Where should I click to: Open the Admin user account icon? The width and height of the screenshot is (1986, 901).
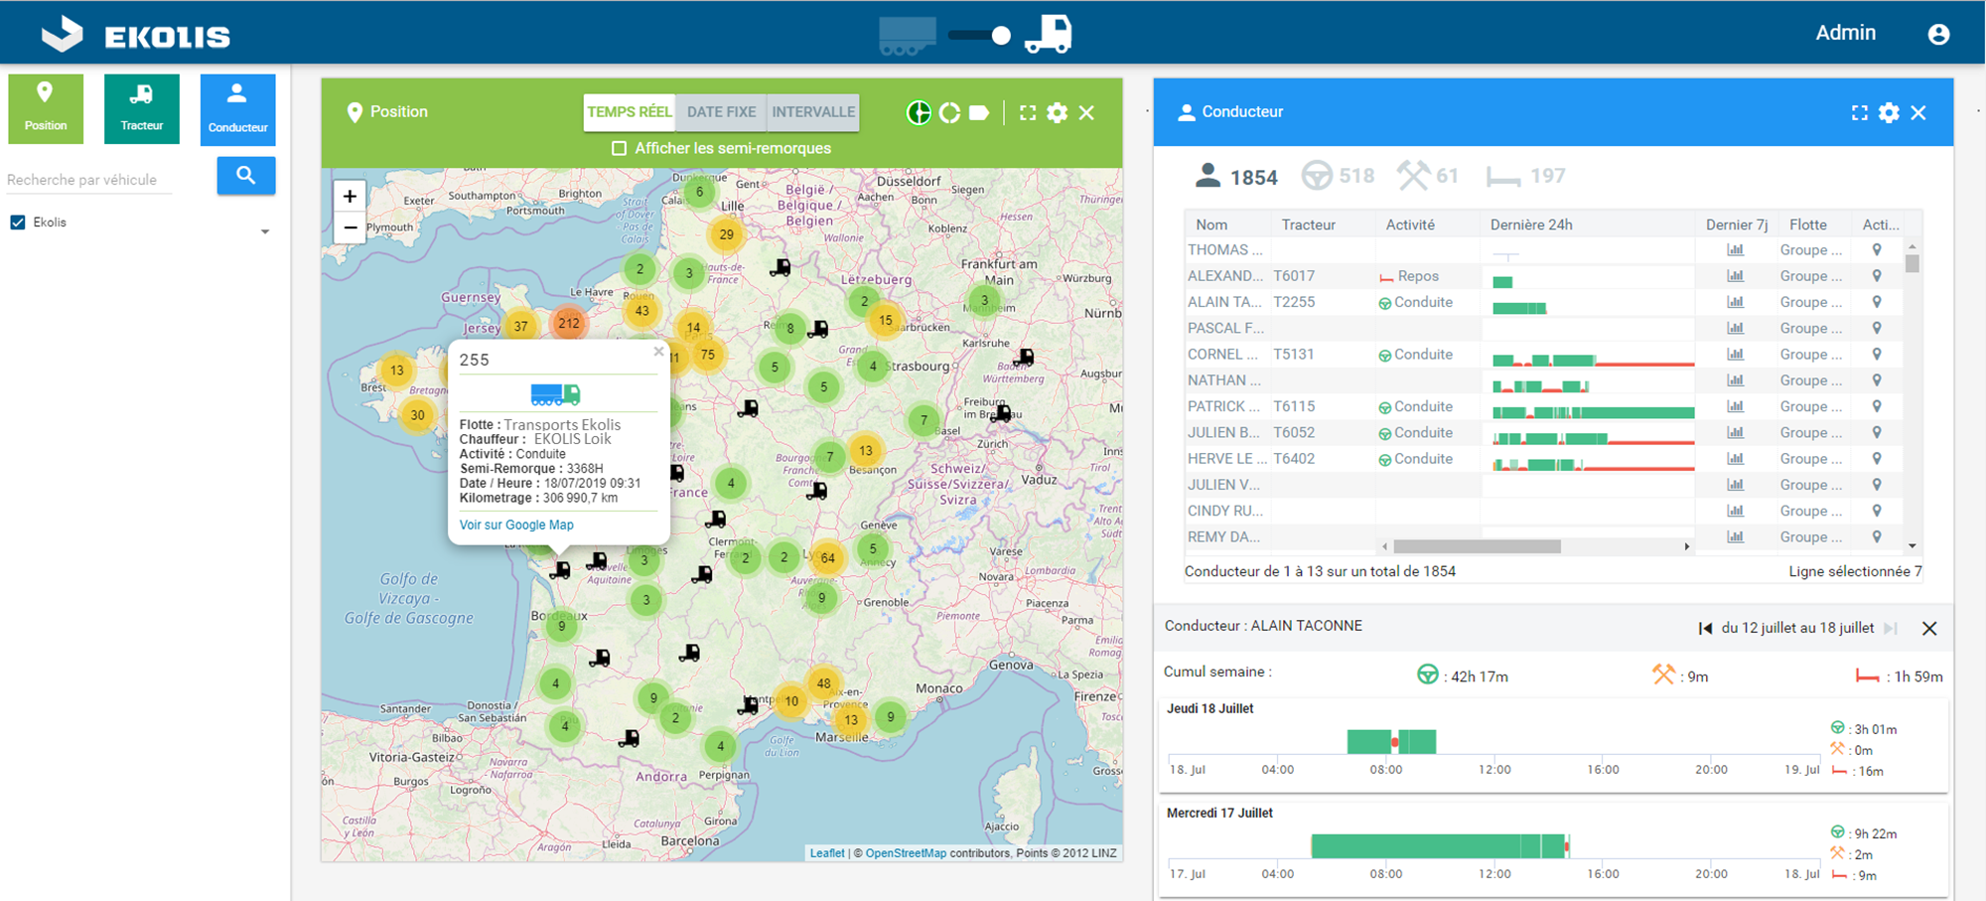1938,34
